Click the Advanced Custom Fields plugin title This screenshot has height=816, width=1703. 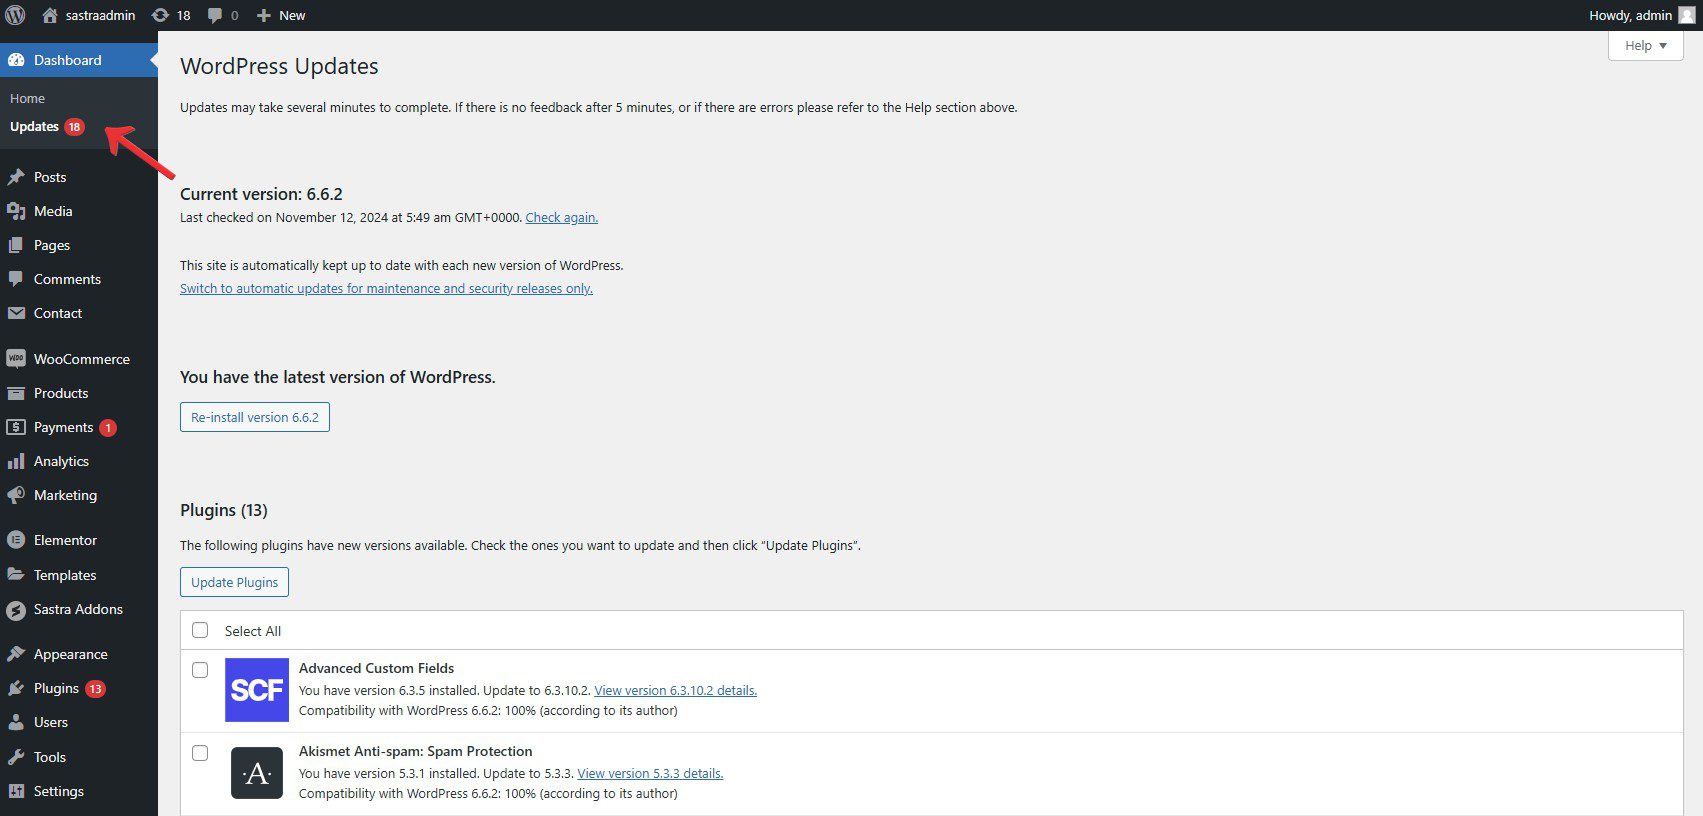pos(376,668)
